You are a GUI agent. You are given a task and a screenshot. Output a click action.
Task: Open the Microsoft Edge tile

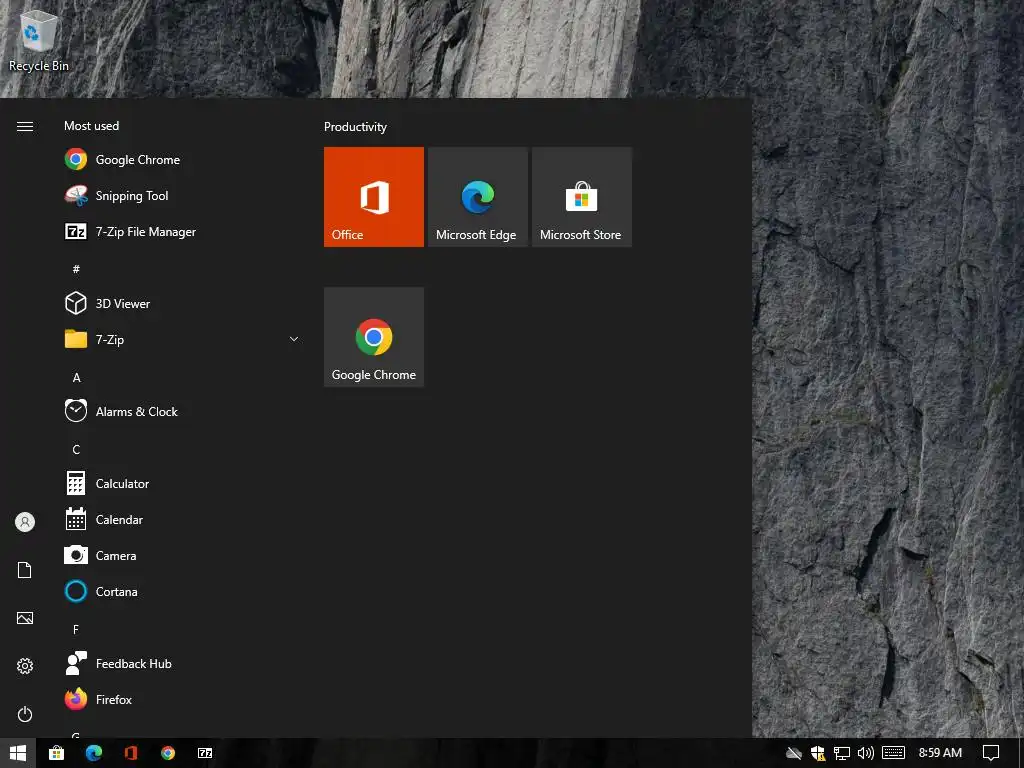(477, 197)
